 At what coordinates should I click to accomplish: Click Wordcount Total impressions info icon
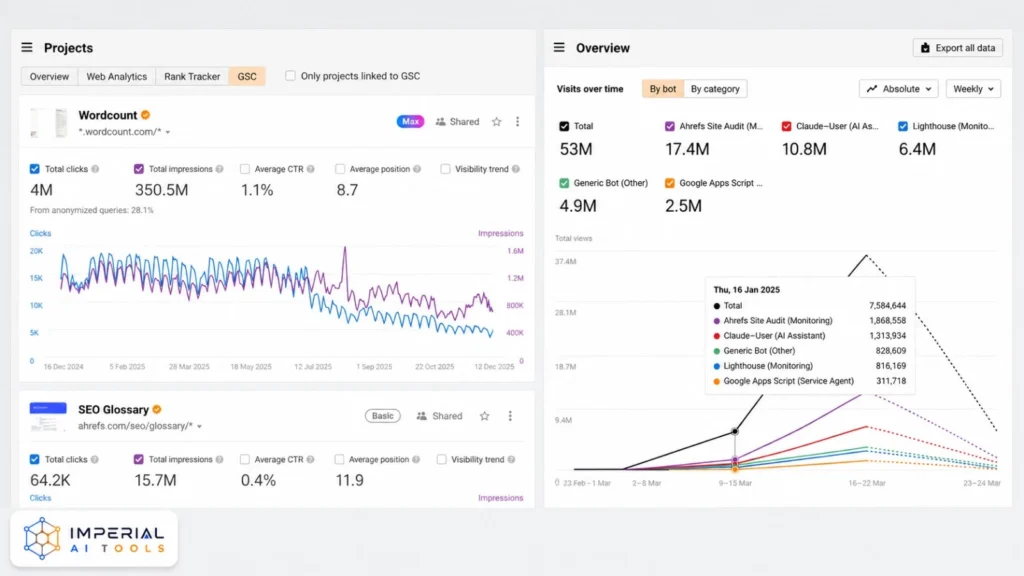pos(219,169)
